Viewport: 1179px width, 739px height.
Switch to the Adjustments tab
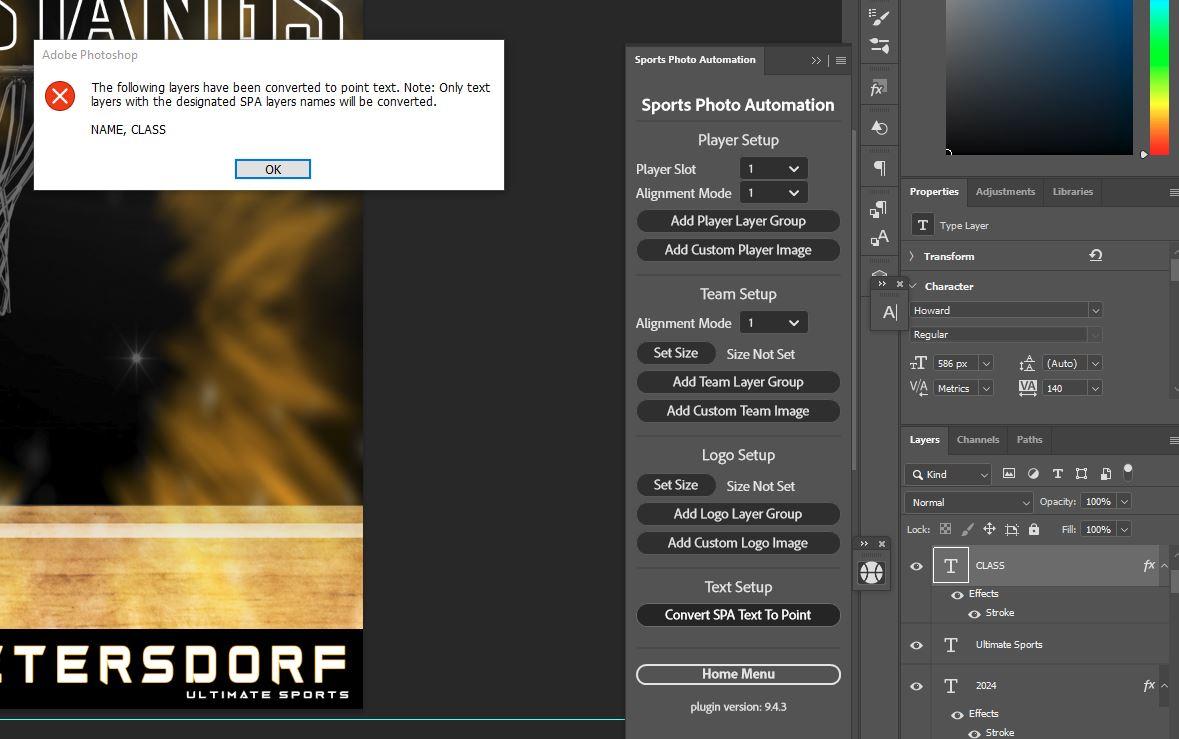pyautogui.click(x=1005, y=192)
